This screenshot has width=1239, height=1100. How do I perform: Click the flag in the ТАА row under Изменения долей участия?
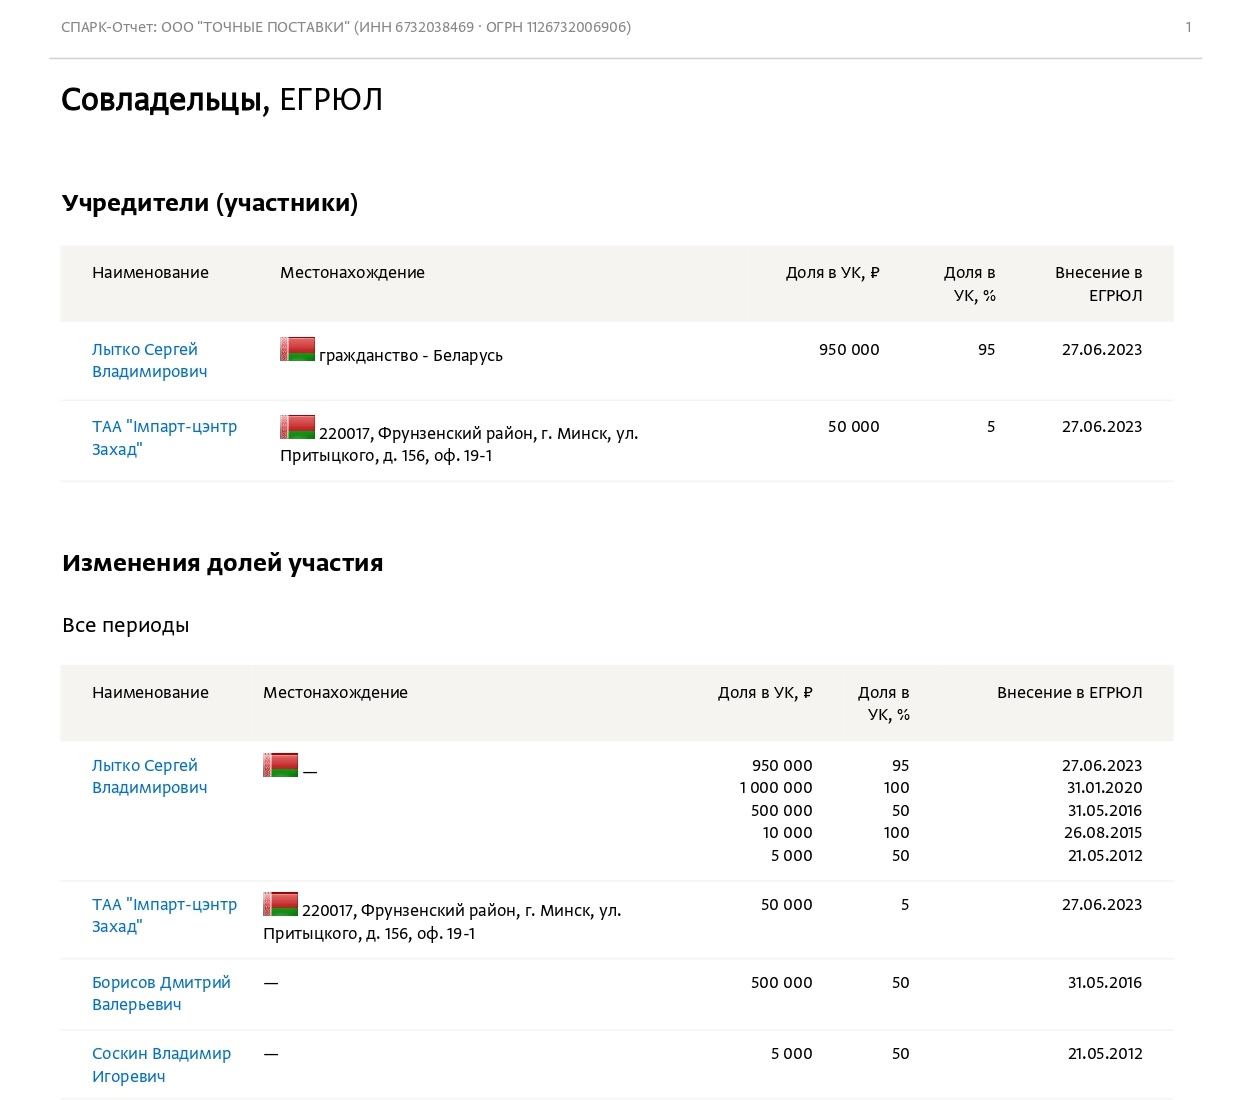click(280, 905)
